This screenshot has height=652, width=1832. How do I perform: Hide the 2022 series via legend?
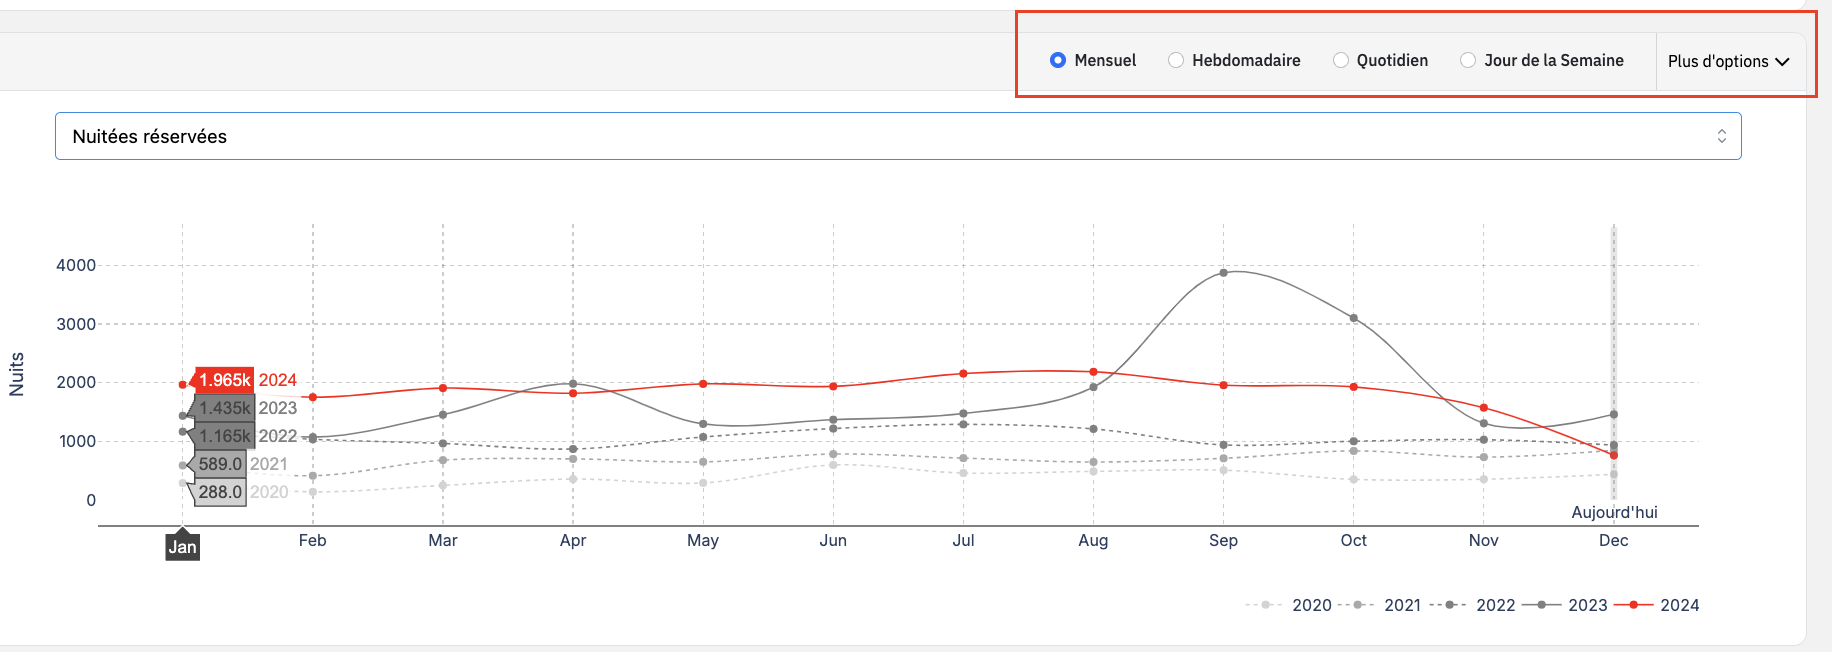(1495, 605)
